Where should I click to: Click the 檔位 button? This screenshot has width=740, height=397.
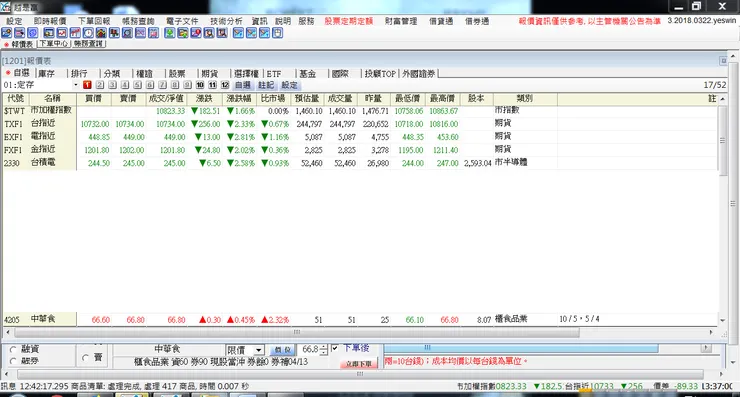click(x=283, y=350)
